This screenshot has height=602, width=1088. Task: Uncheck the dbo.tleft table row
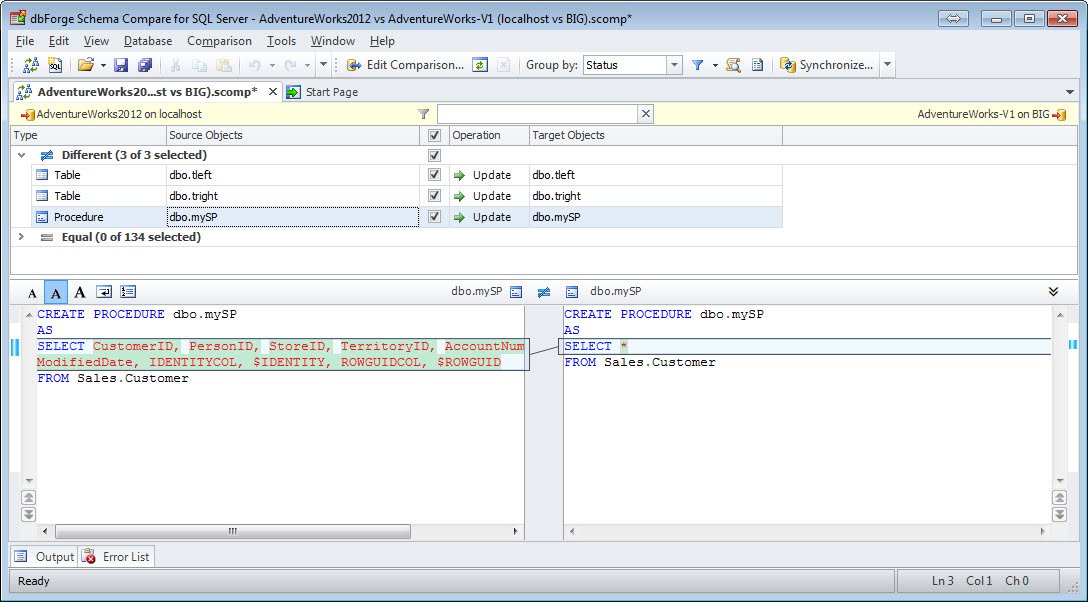(434, 174)
